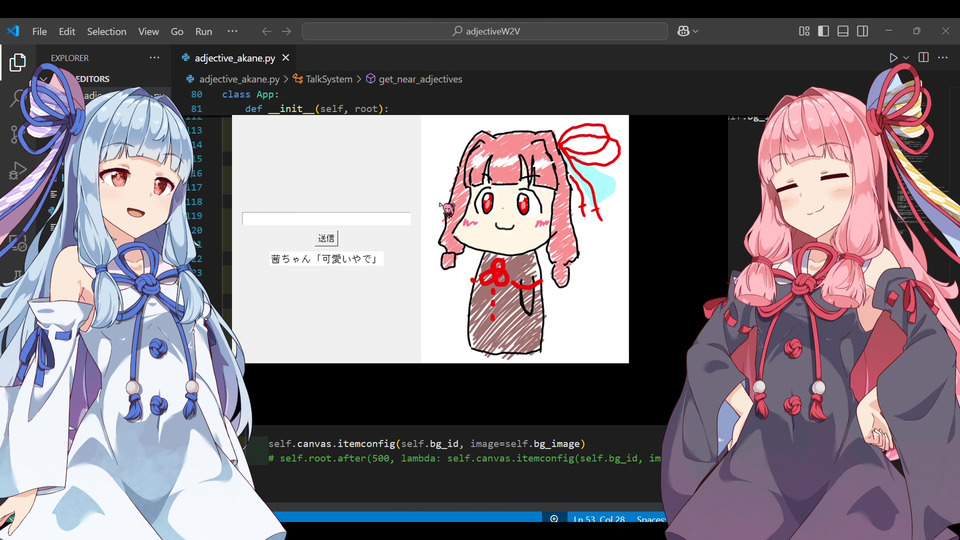
Task: Click the text entry field in app window
Action: (x=326, y=219)
